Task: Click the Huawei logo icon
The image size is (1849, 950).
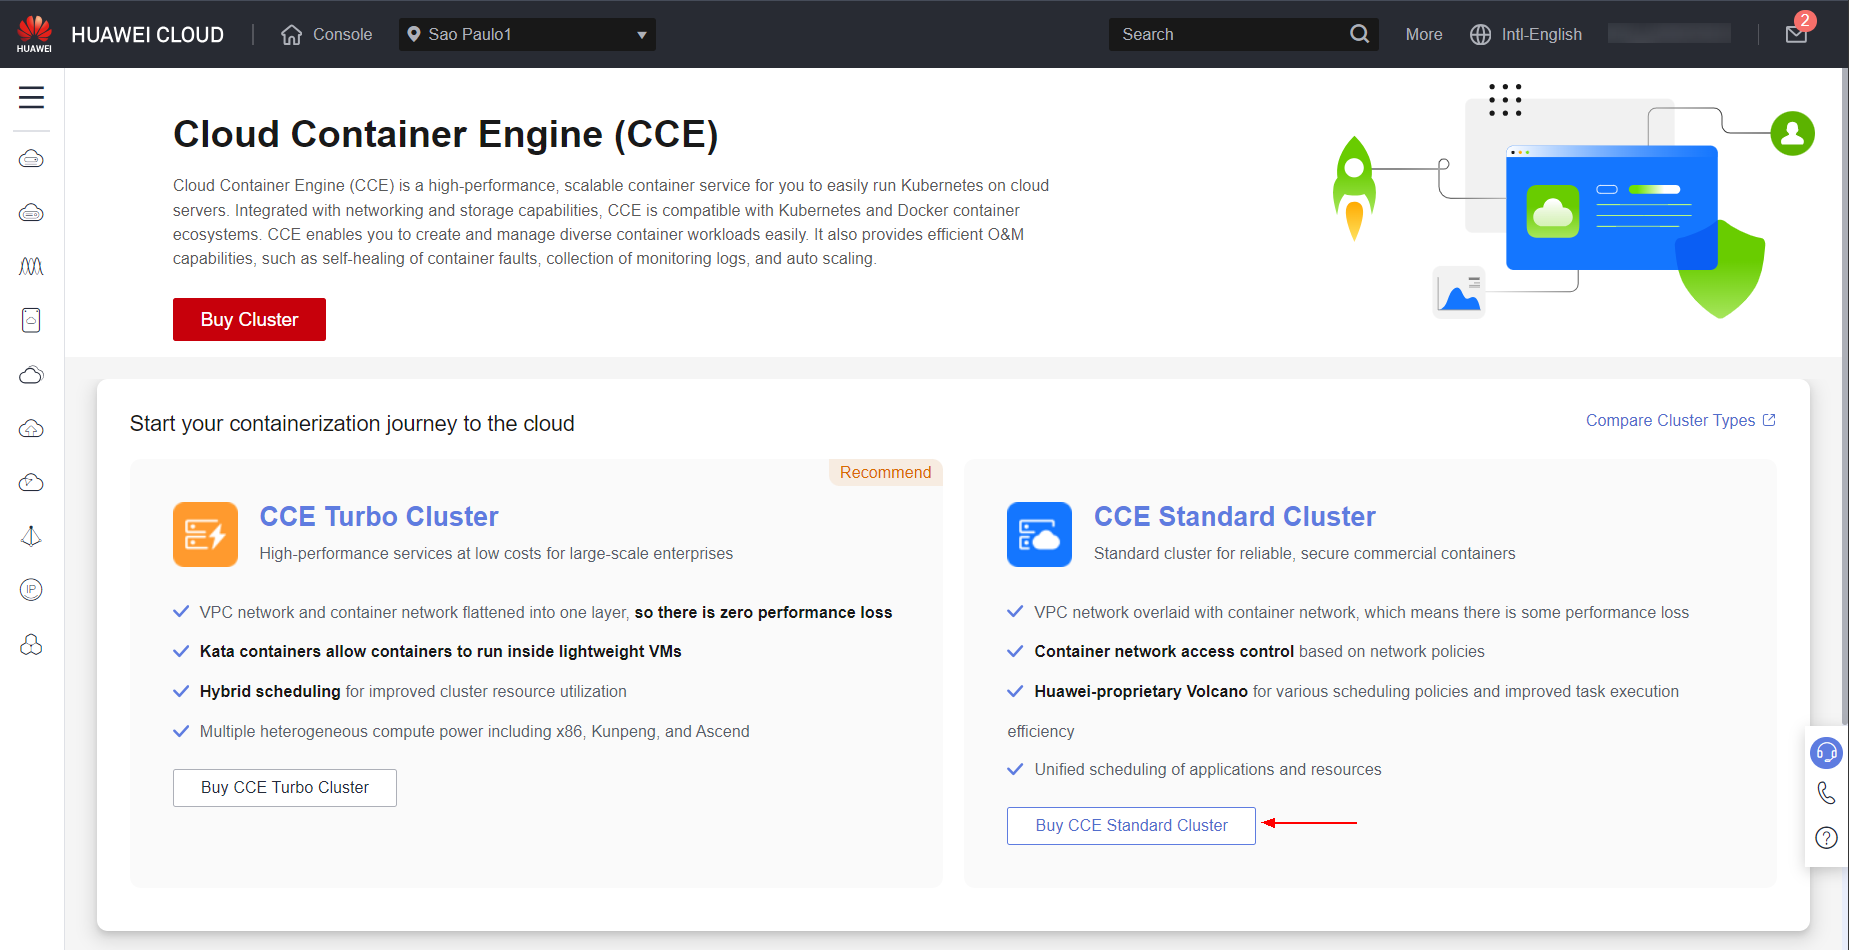Action: pos(34,34)
